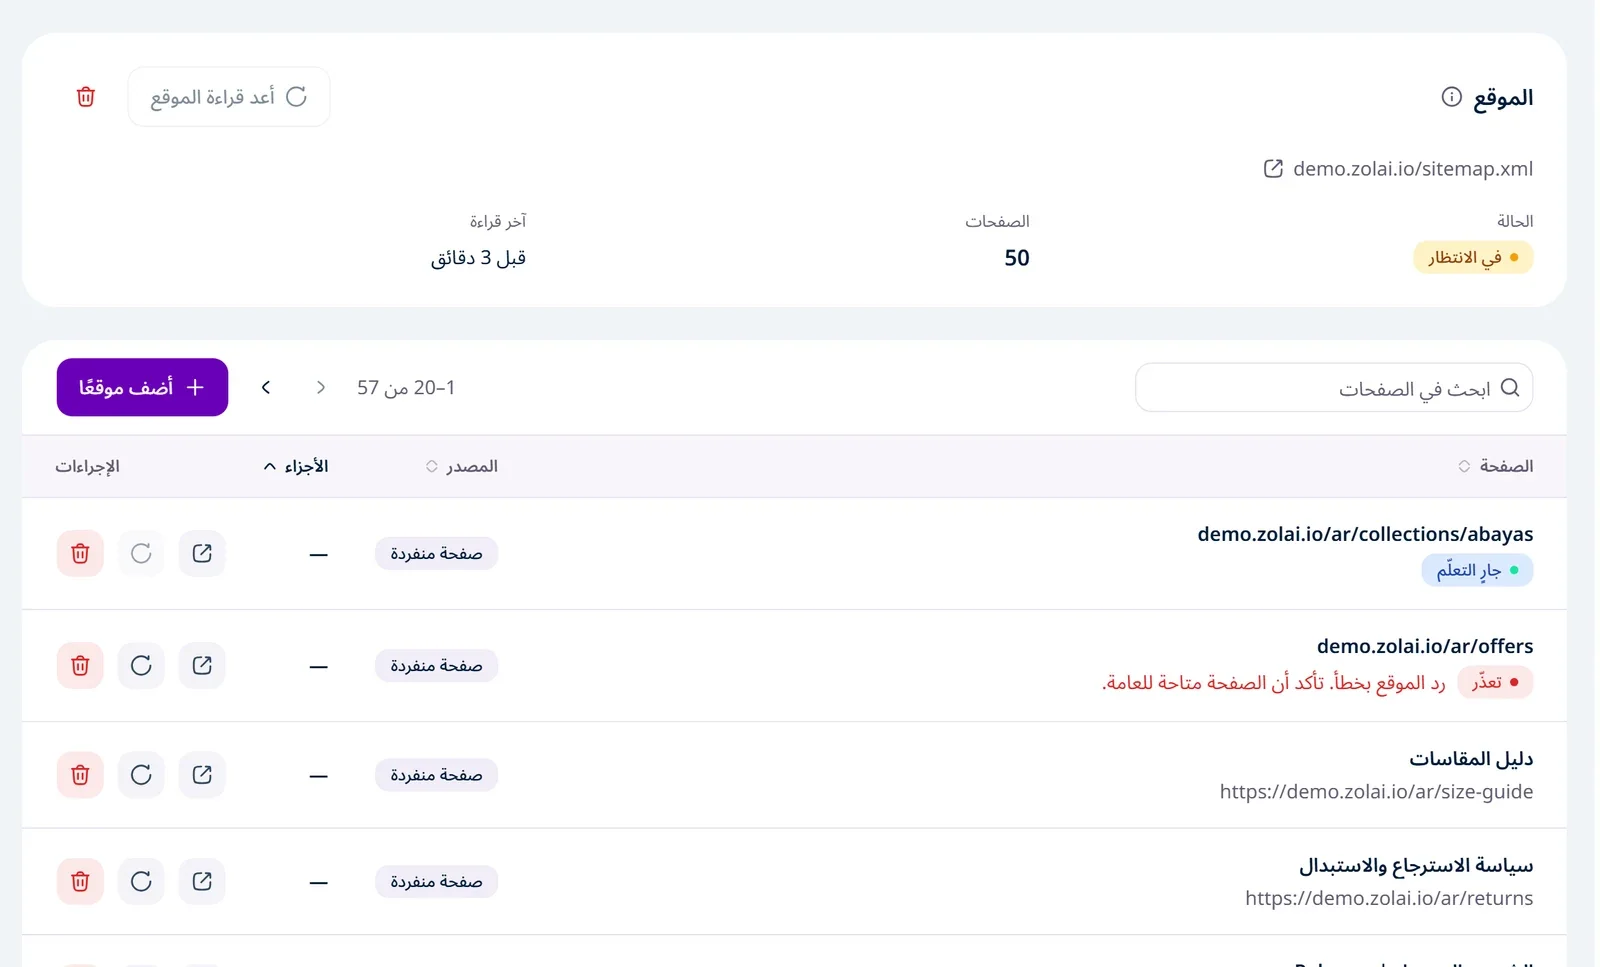The width and height of the screenshot is (1600, 967).
Task: Go to previous page with the right chevron
Action: coord(320,387)
